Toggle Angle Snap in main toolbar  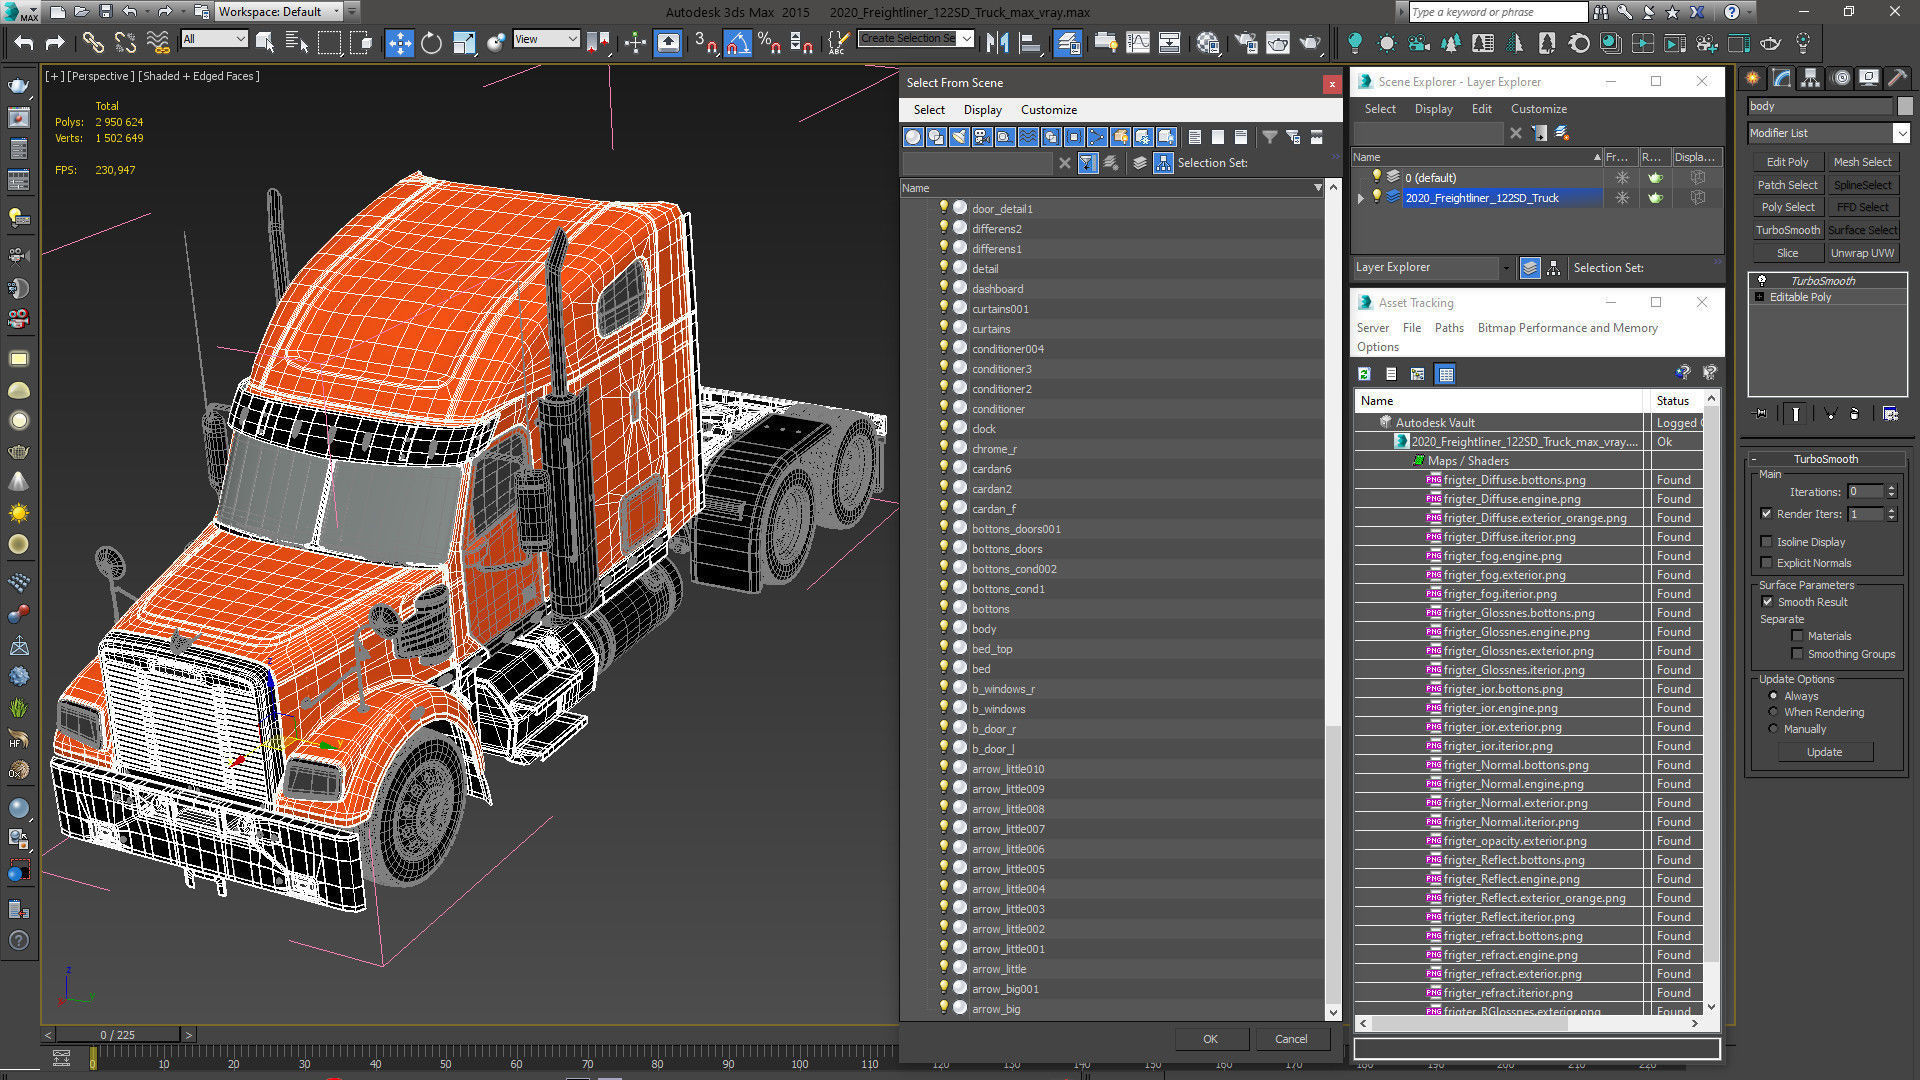tap(737, 43)
